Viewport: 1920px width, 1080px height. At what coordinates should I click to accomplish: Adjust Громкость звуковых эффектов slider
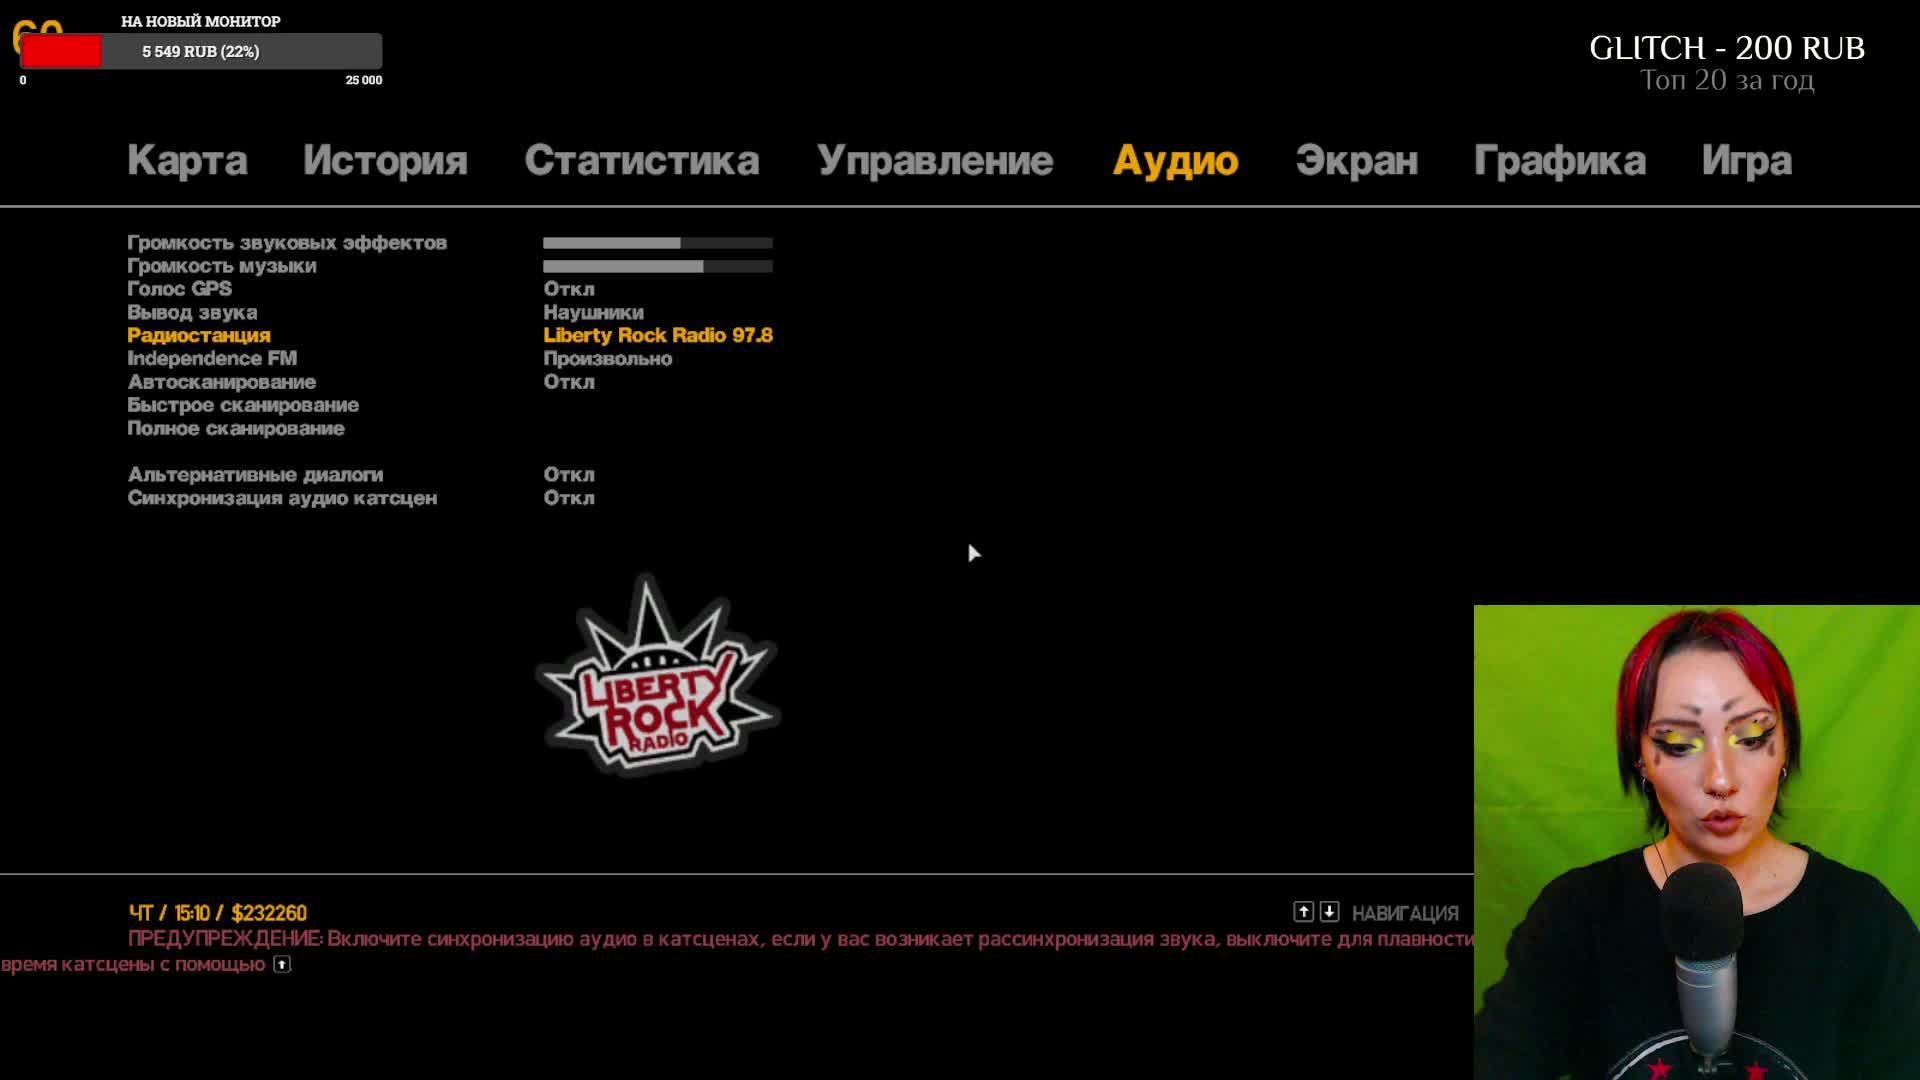(x=657, y=243)
